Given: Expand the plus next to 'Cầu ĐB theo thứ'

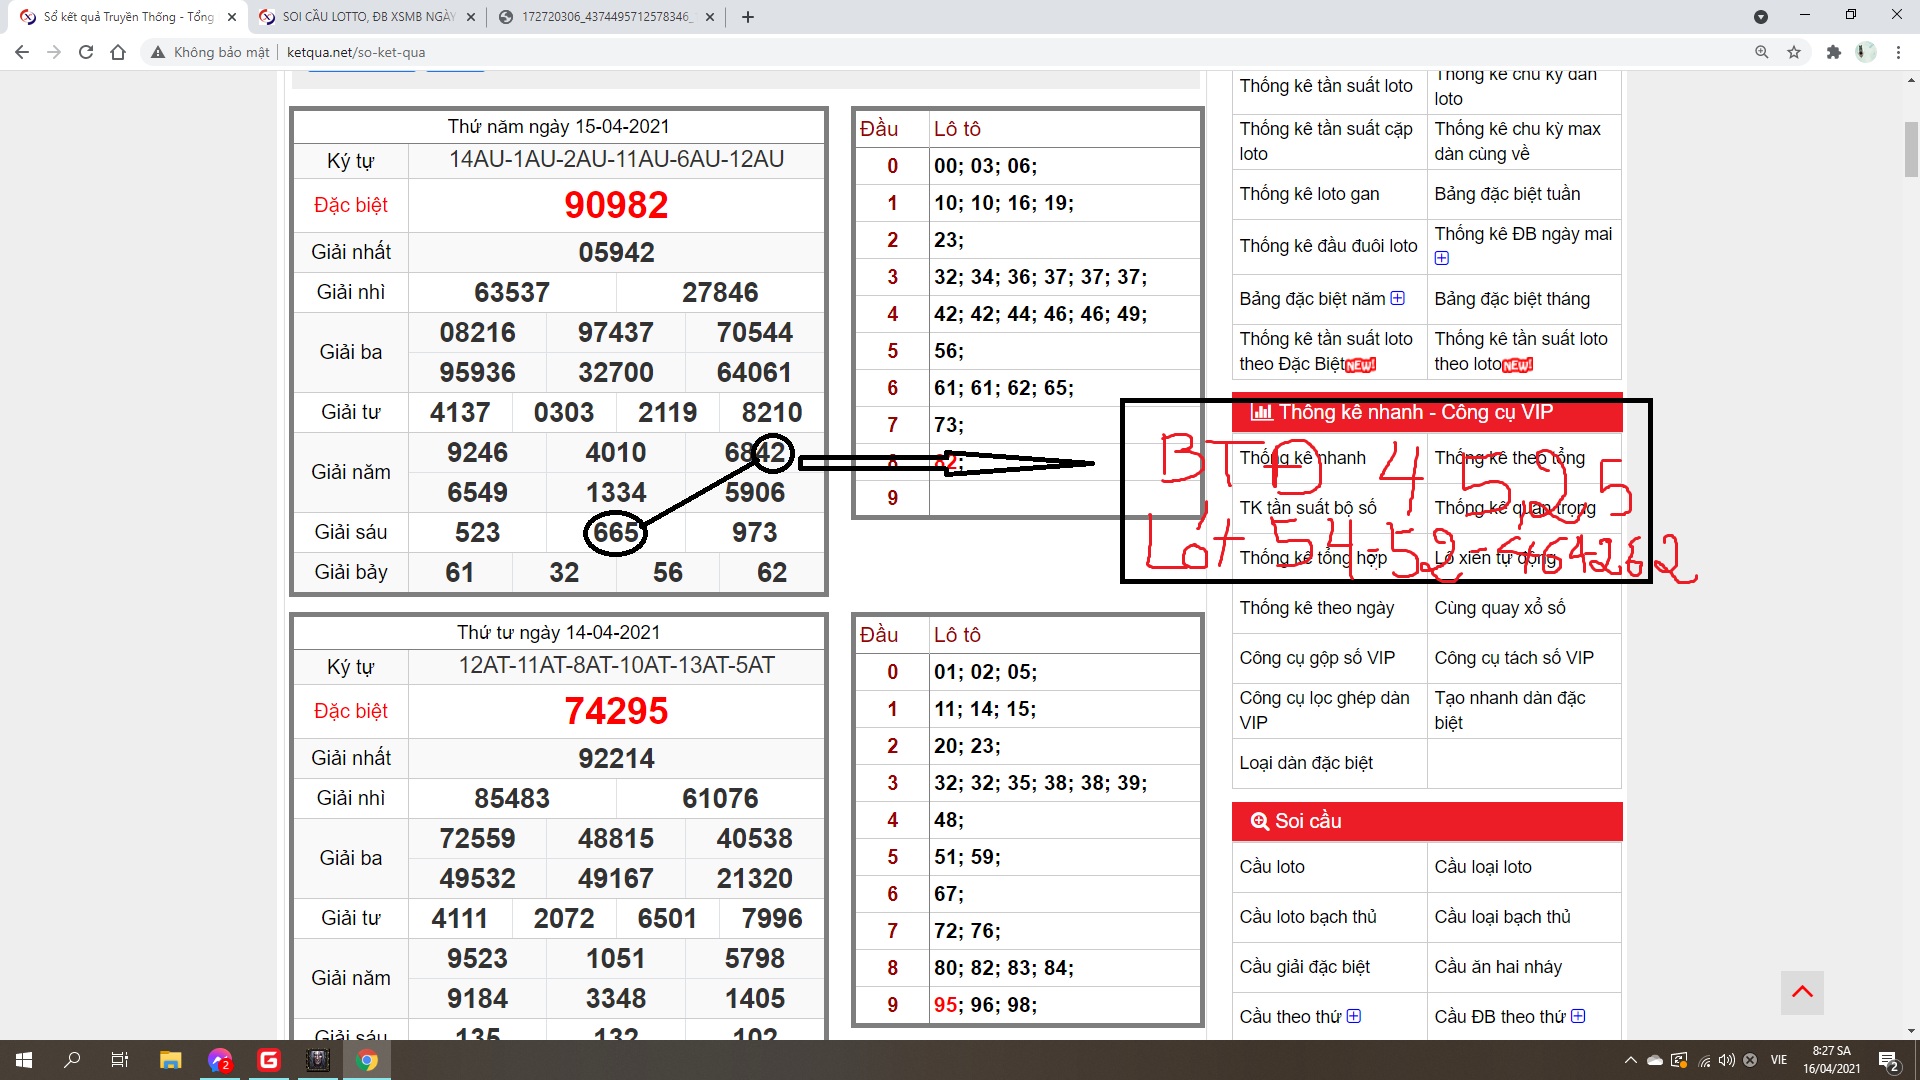Looking at the screenshot, I should tap(1578, 1016).
